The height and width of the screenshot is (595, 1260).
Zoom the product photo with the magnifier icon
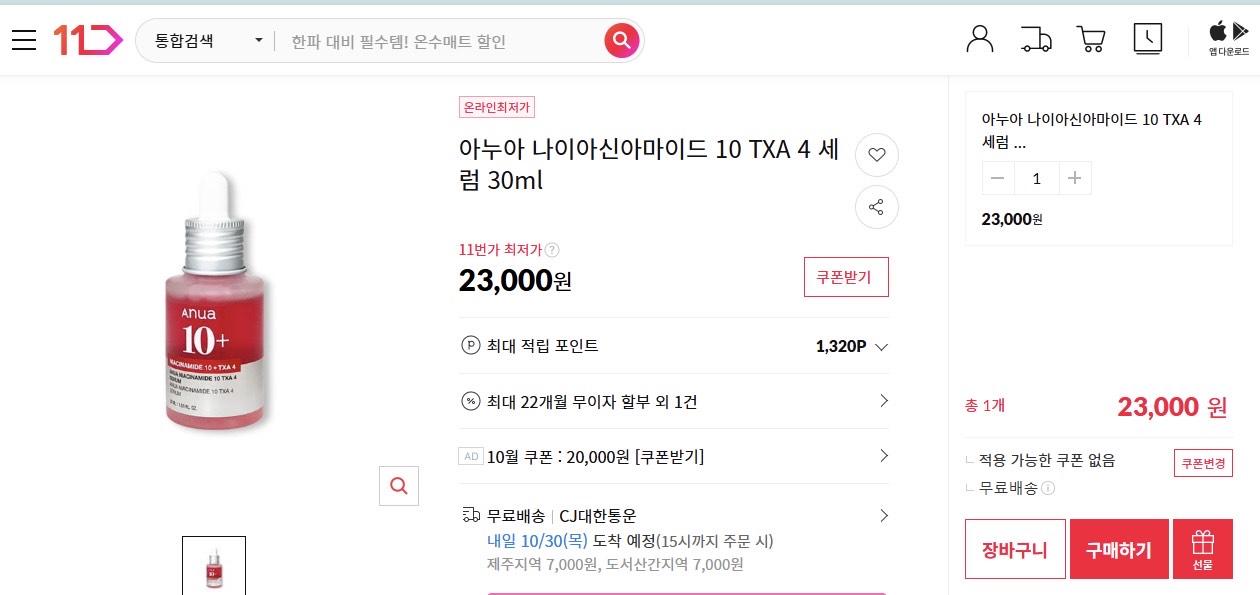pos(398,486)
